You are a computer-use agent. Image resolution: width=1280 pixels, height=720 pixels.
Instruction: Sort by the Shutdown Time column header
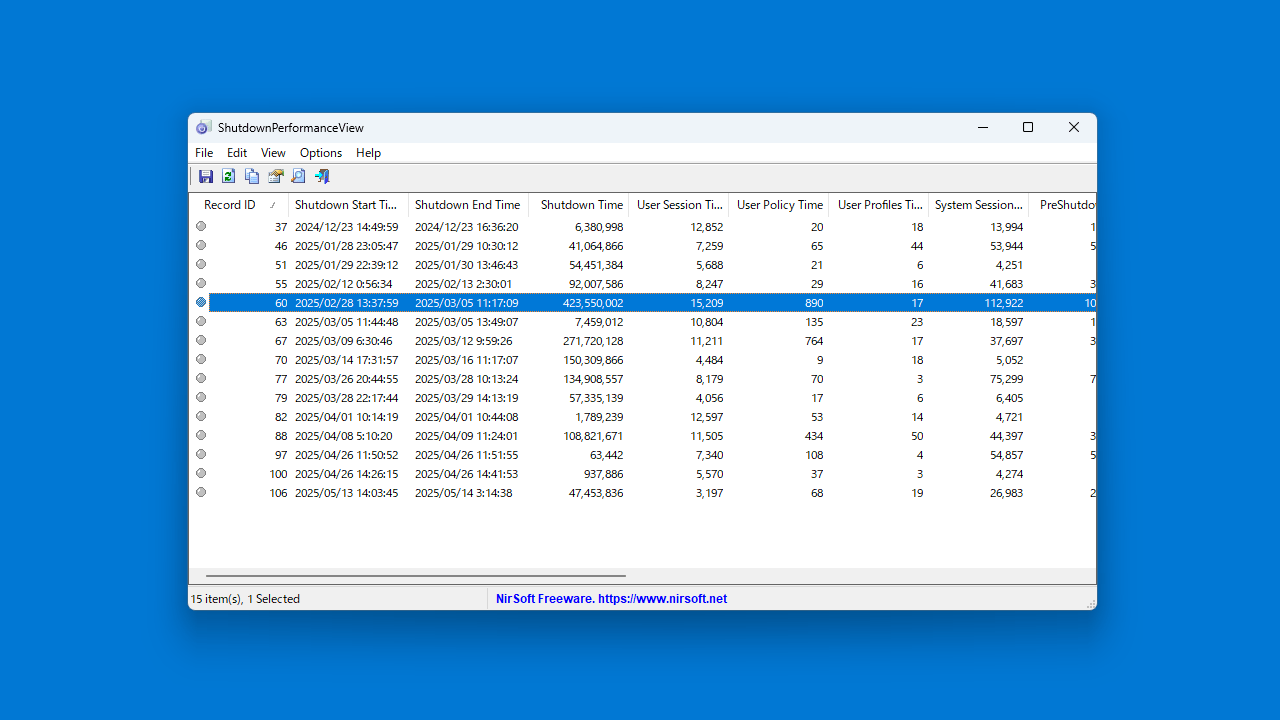point(579,205)
